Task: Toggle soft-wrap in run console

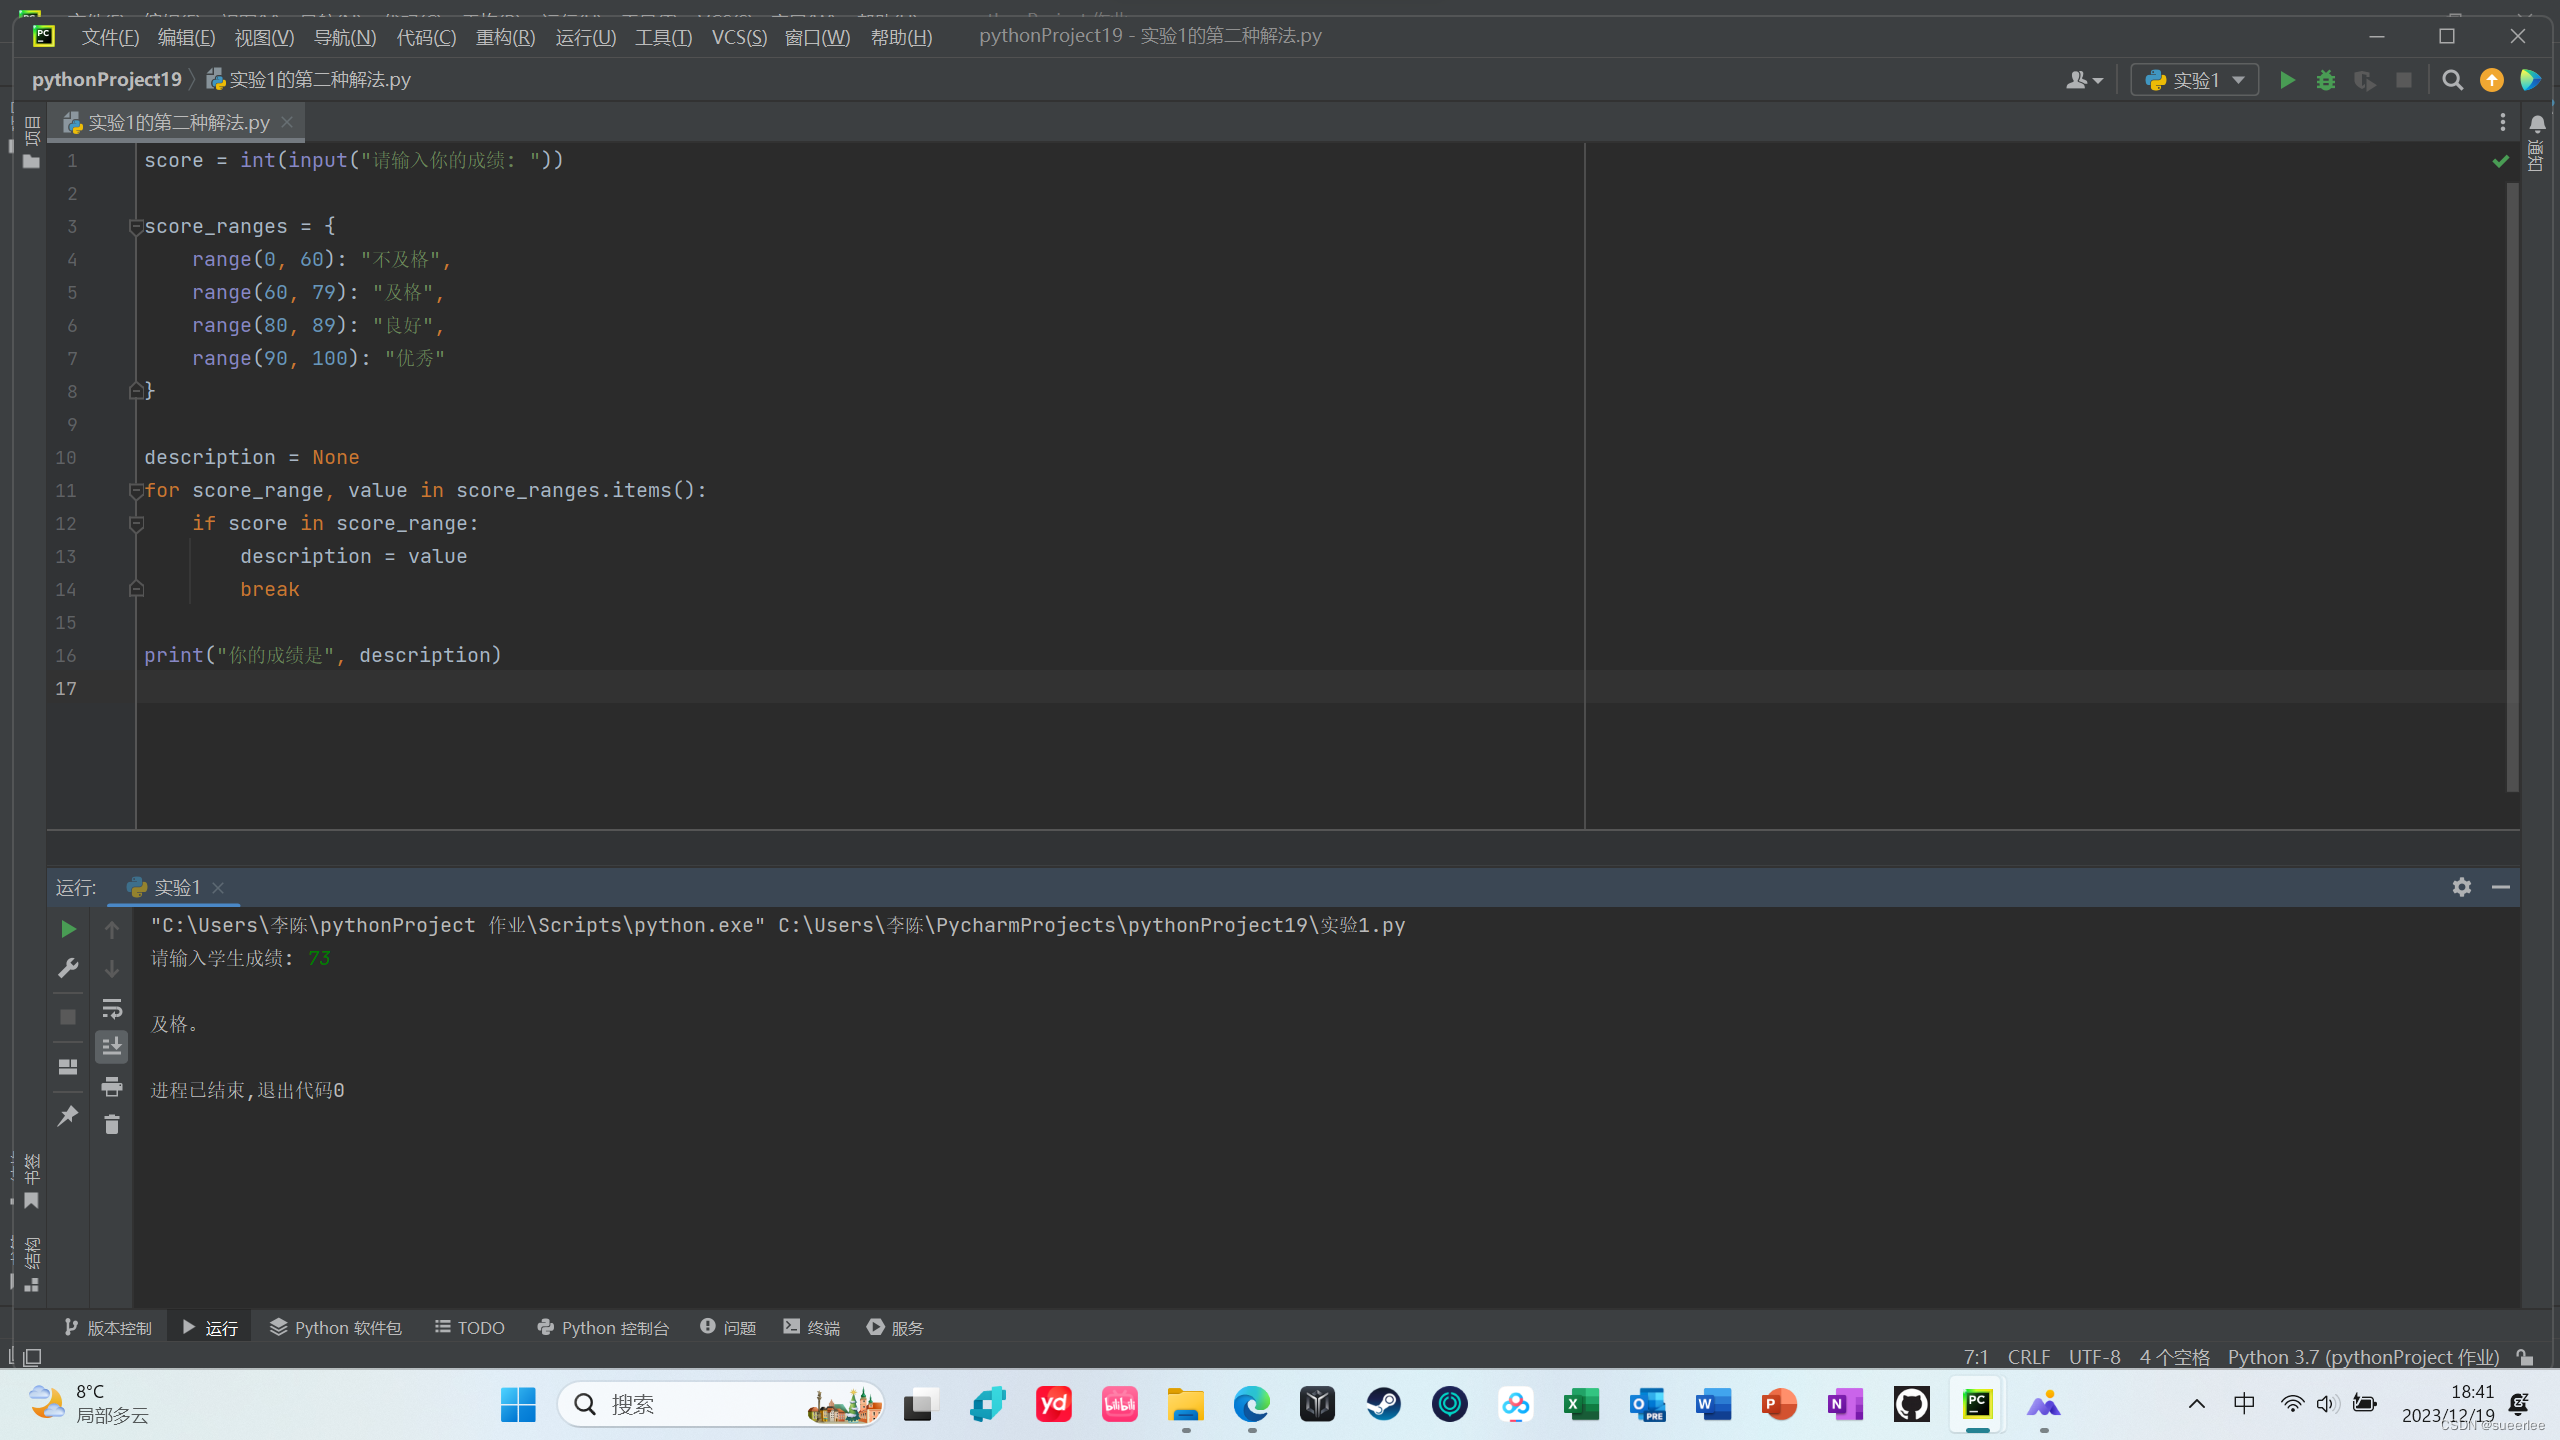Action: (x=112, y=1008)
